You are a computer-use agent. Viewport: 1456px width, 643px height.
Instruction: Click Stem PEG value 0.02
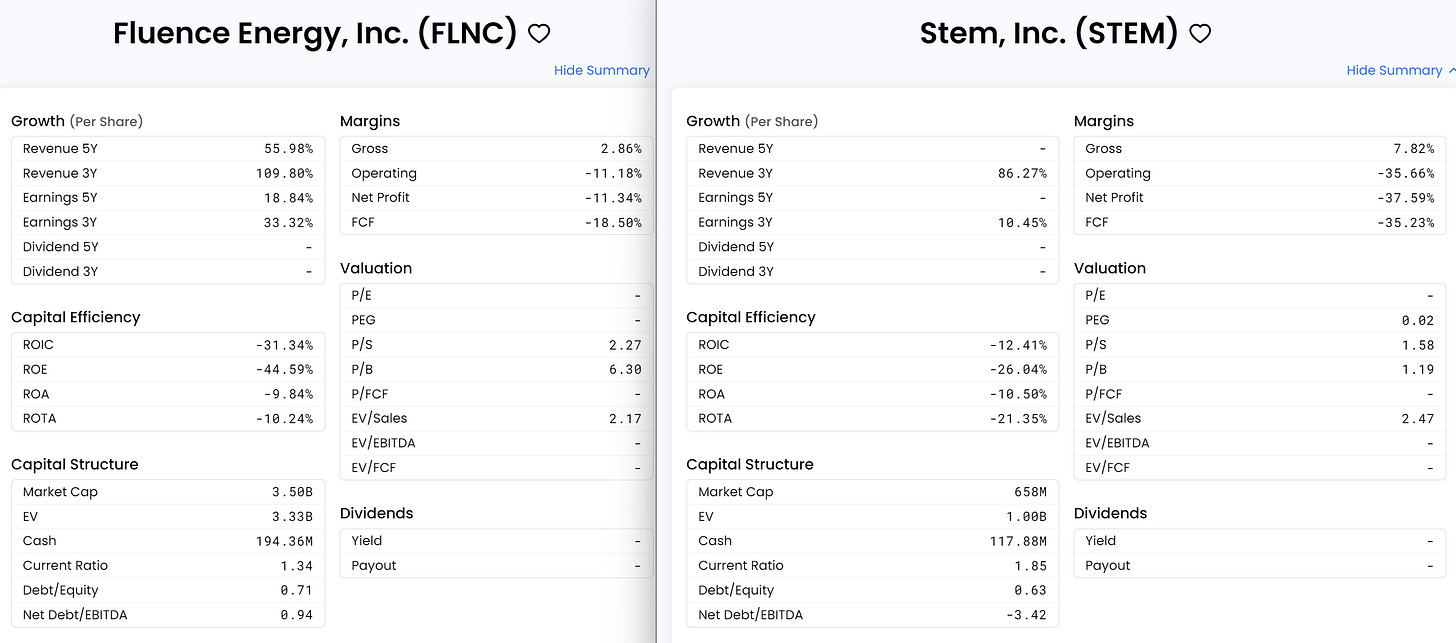(1417, 320)
